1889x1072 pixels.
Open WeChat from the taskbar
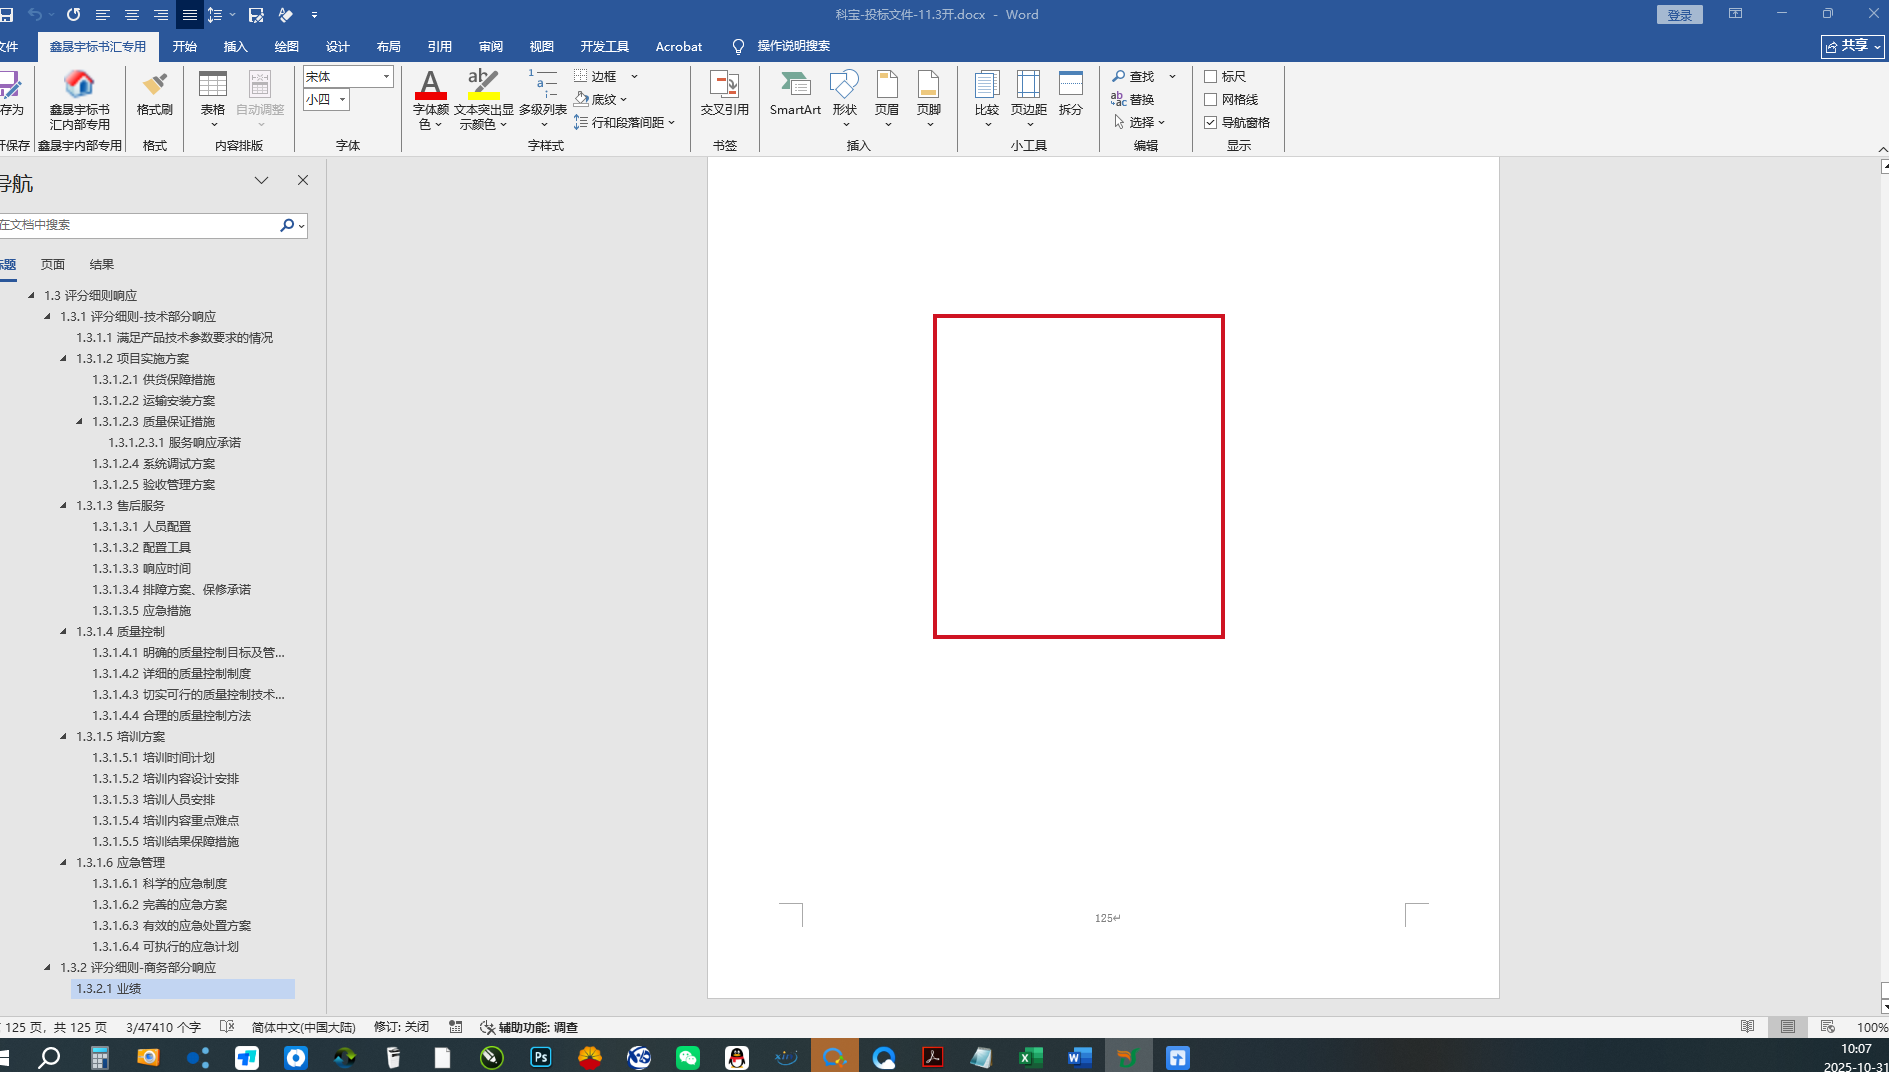688,1057
